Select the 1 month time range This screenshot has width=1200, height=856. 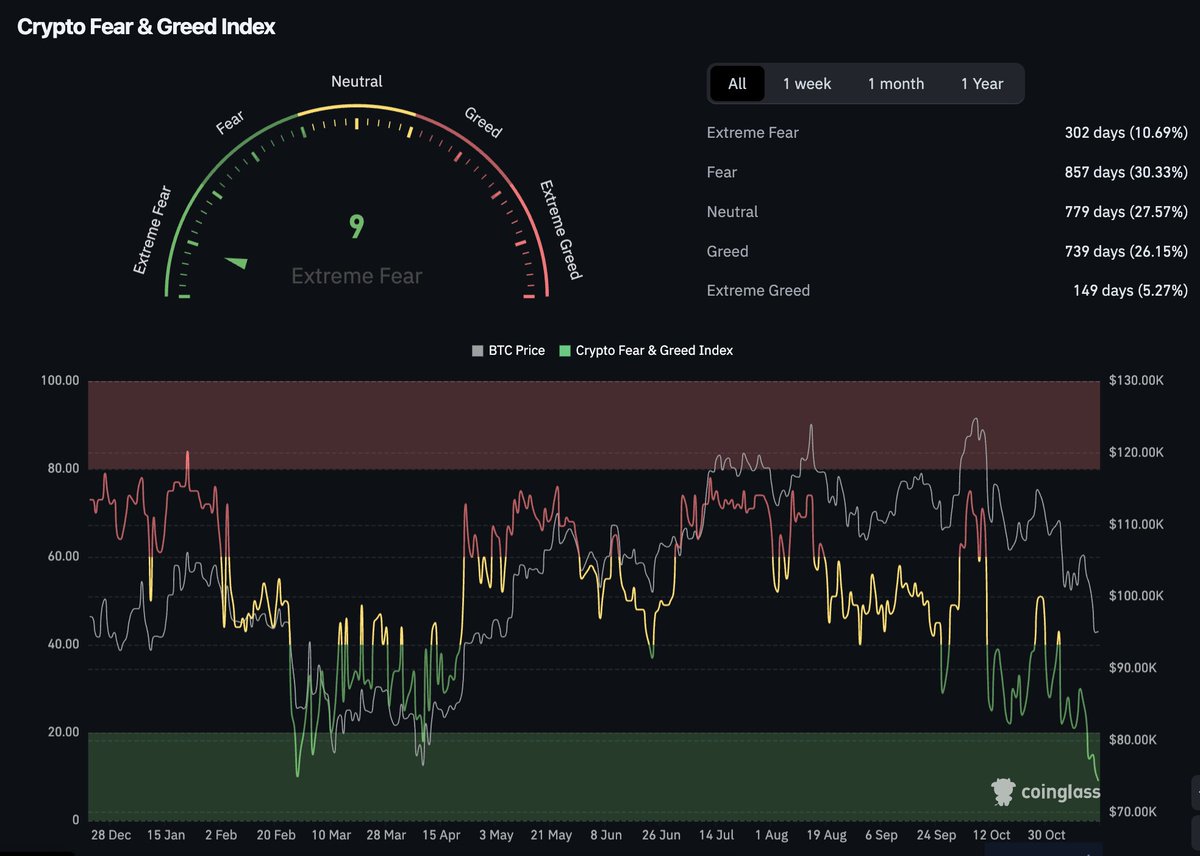[x=896, y=84]
